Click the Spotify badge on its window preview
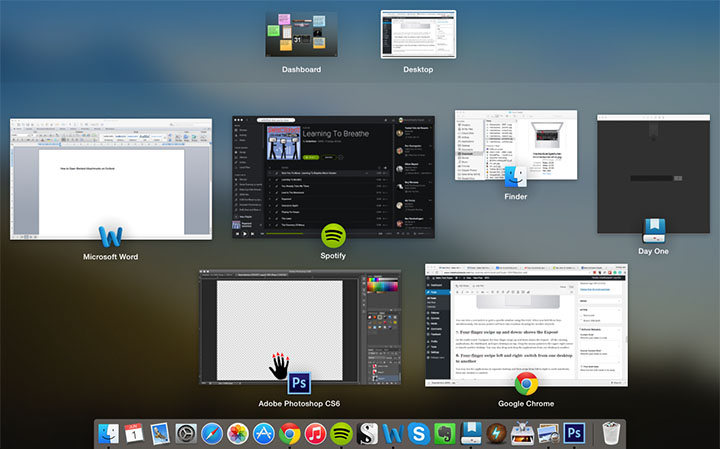720x449 pixels. [333, 236]
